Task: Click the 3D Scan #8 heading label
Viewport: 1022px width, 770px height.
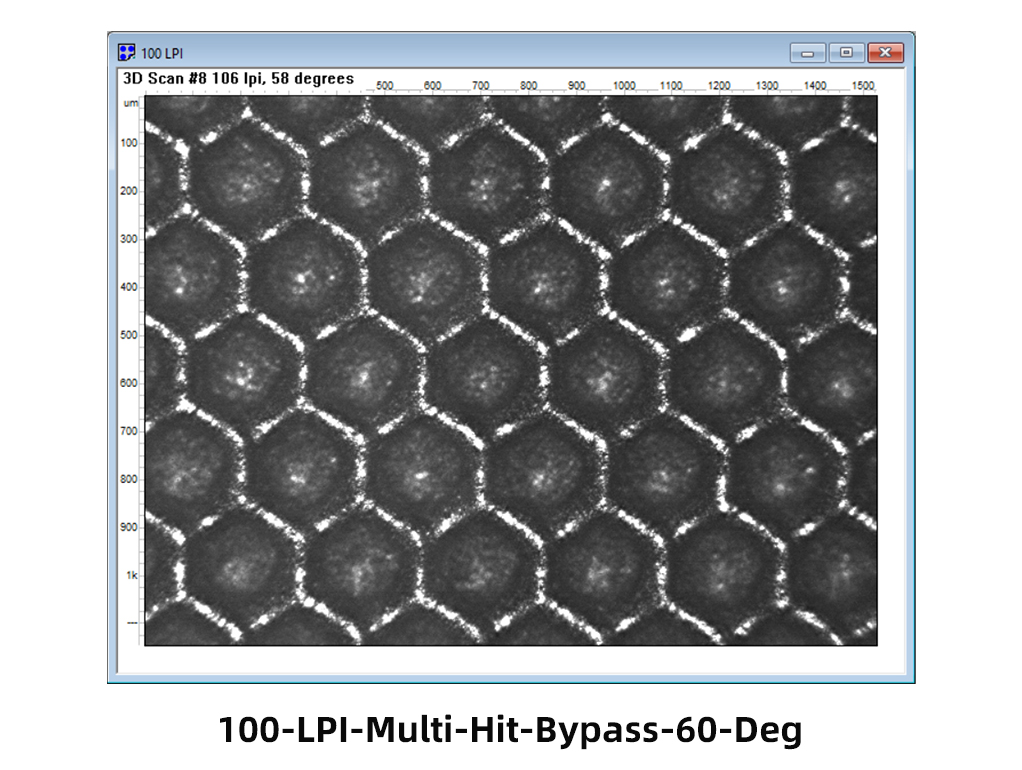Action: (237, 79)
